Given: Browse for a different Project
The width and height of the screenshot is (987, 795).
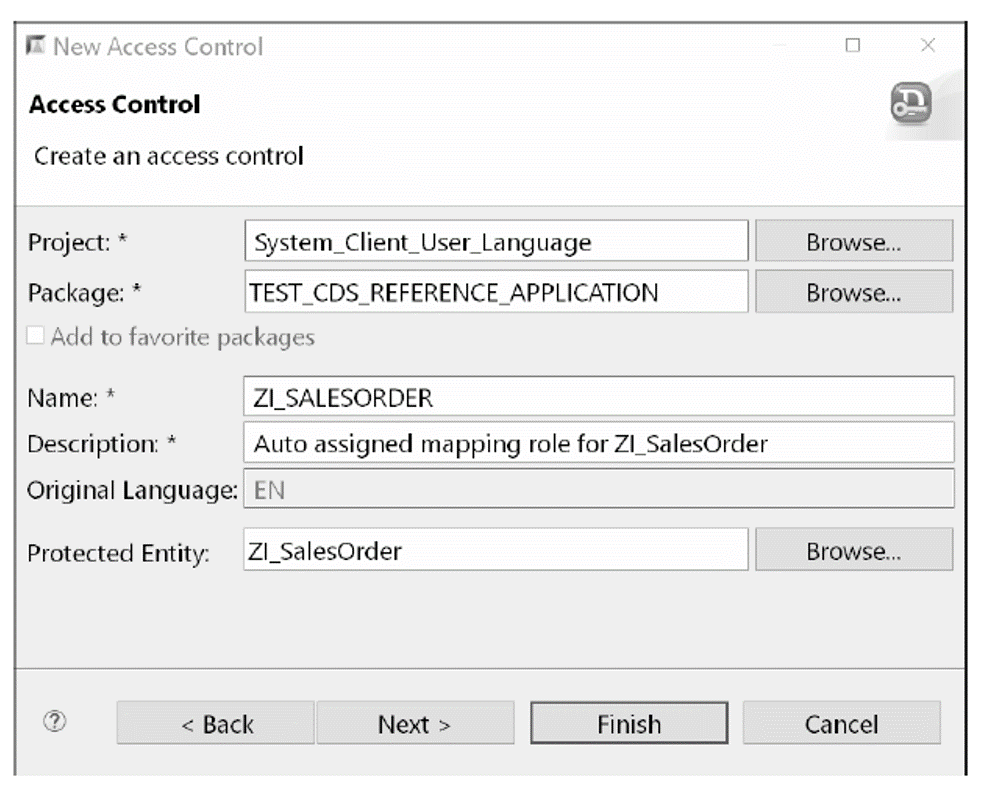Looking at the screenshot, I should (853, 240).
